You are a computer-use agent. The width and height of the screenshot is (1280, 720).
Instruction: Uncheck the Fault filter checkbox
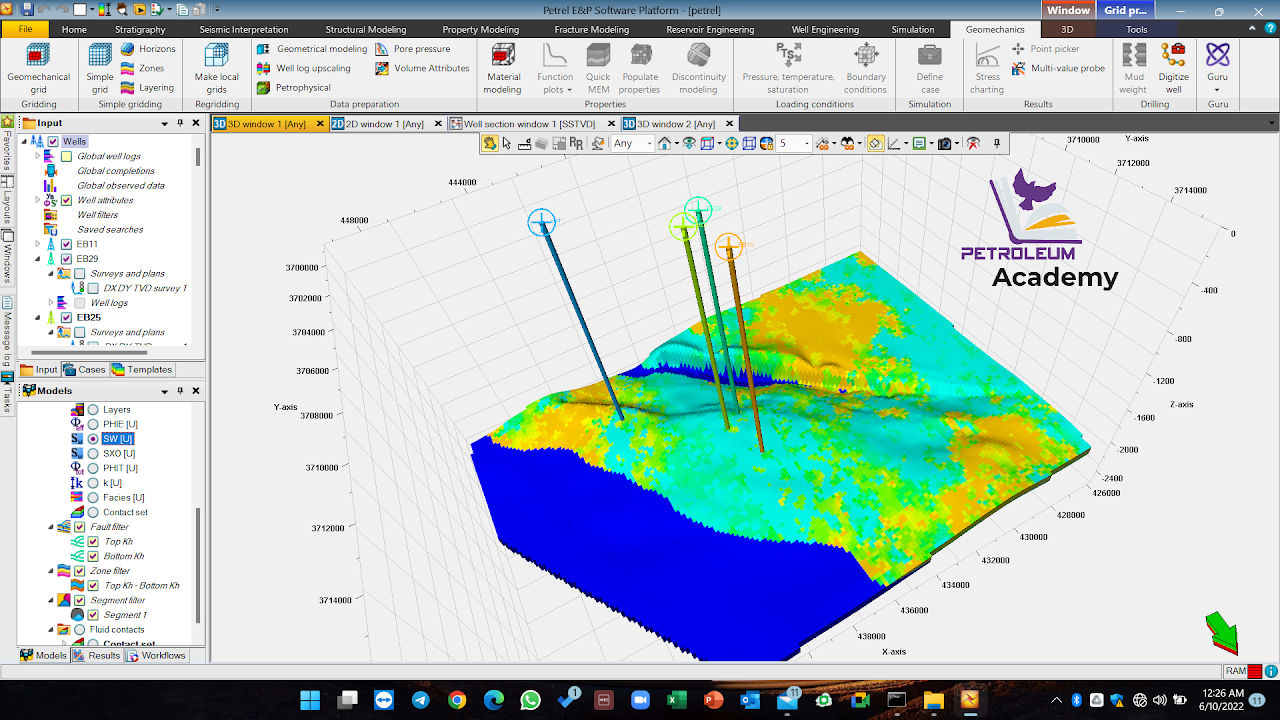80,527
